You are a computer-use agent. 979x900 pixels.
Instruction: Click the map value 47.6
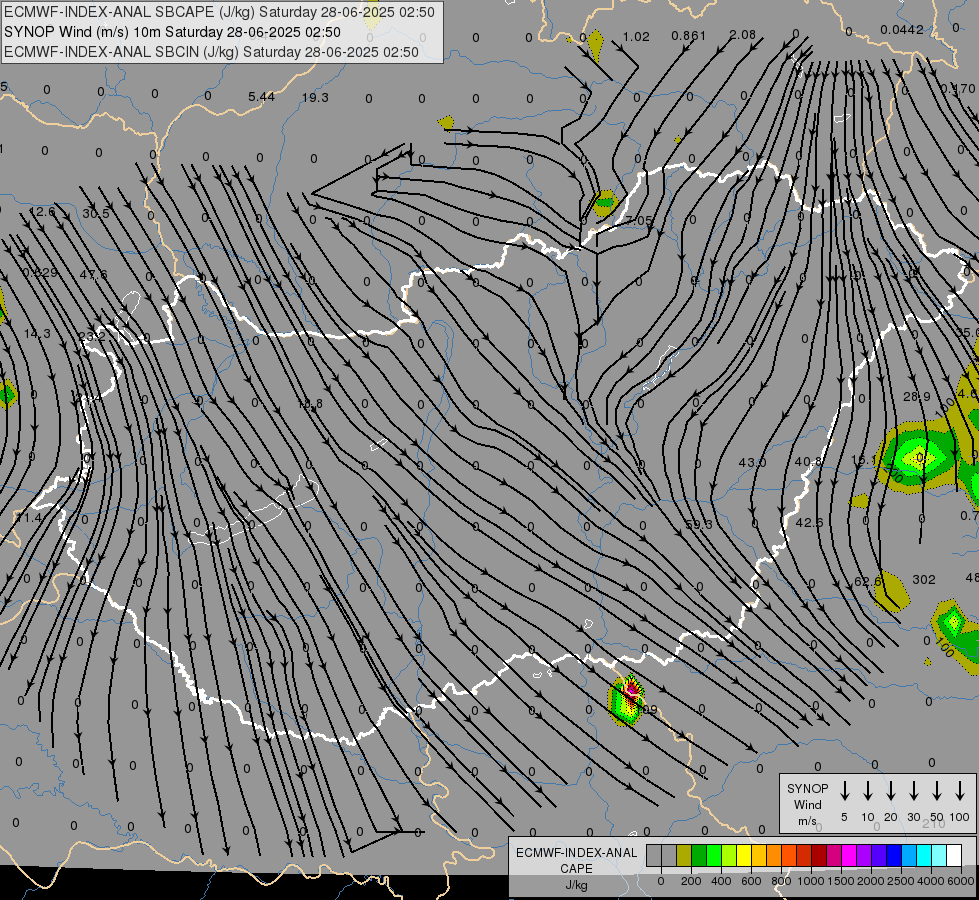pyautogui.click(x=93, y=274)
